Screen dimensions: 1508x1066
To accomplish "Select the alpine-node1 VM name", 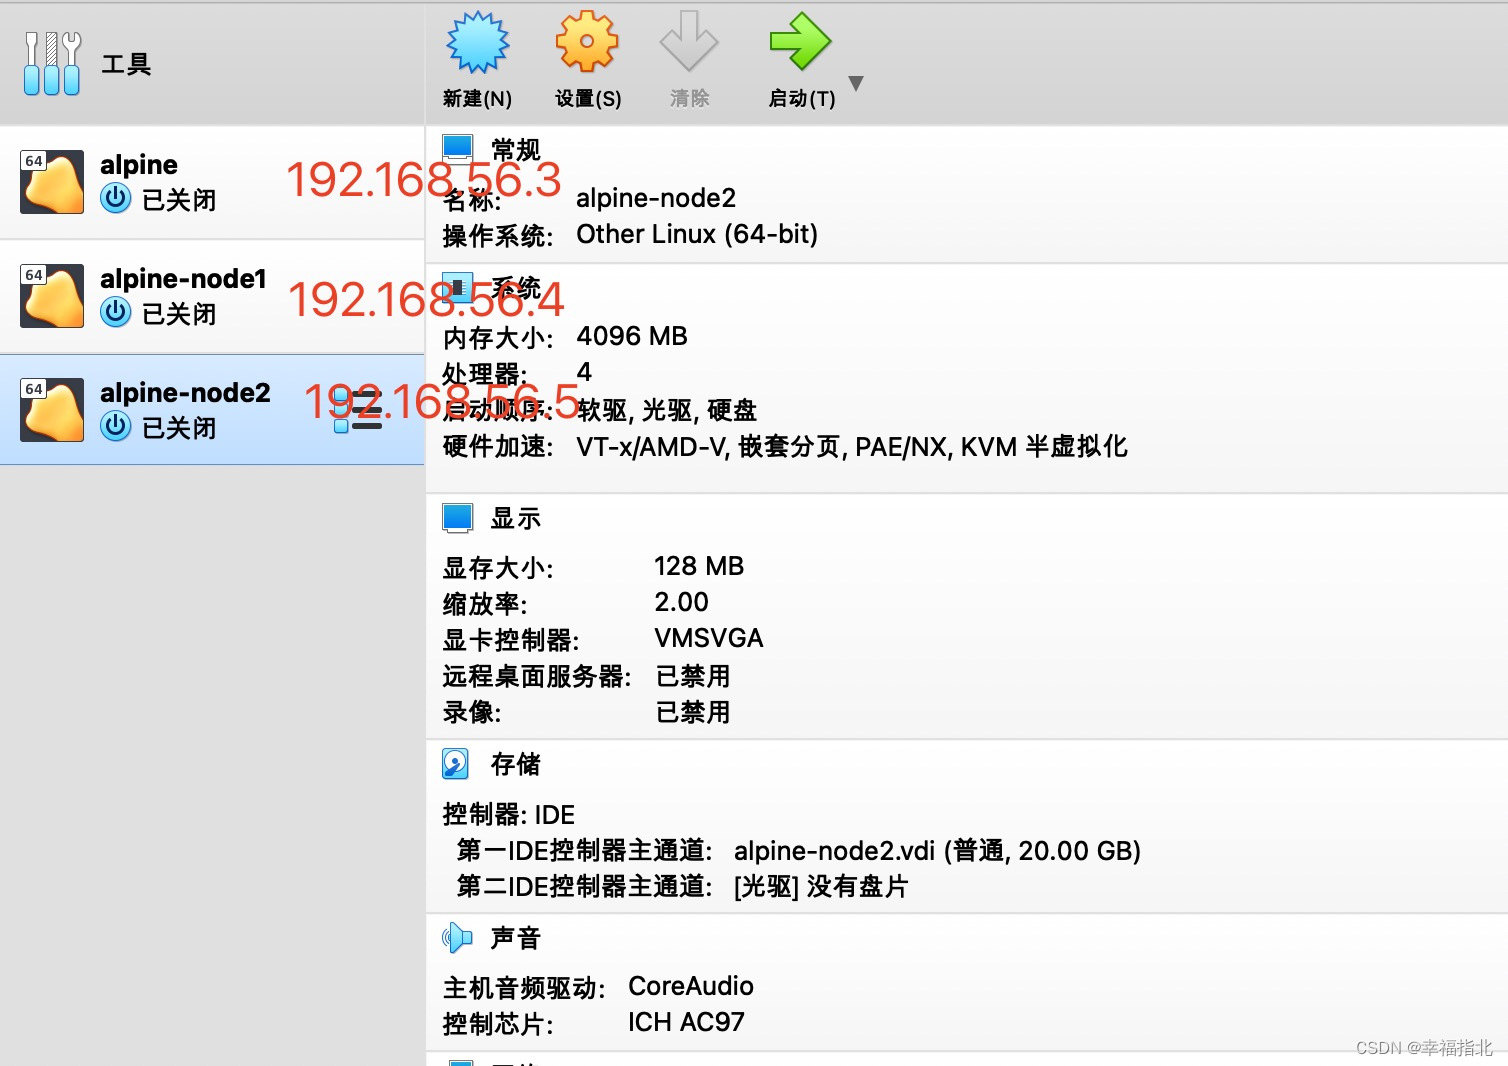I will click(x=184, y=278).
